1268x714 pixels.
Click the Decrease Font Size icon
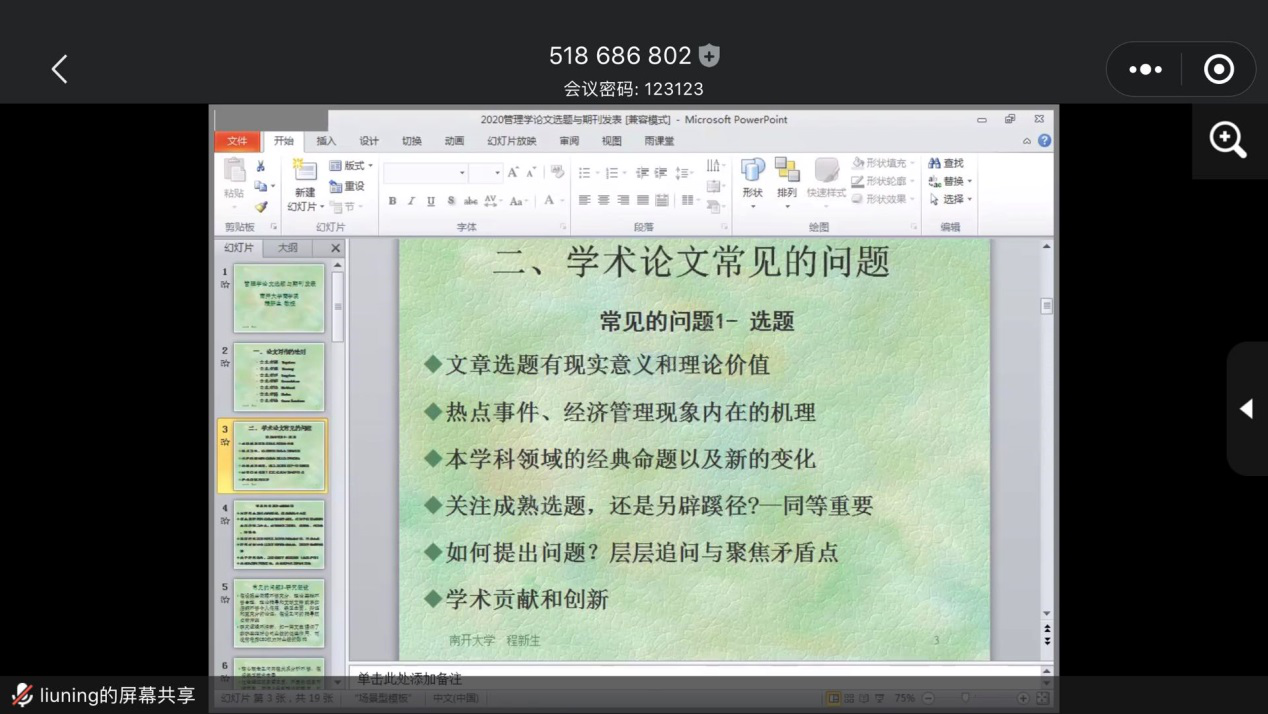pyautogui.click(x=531, y=173)
